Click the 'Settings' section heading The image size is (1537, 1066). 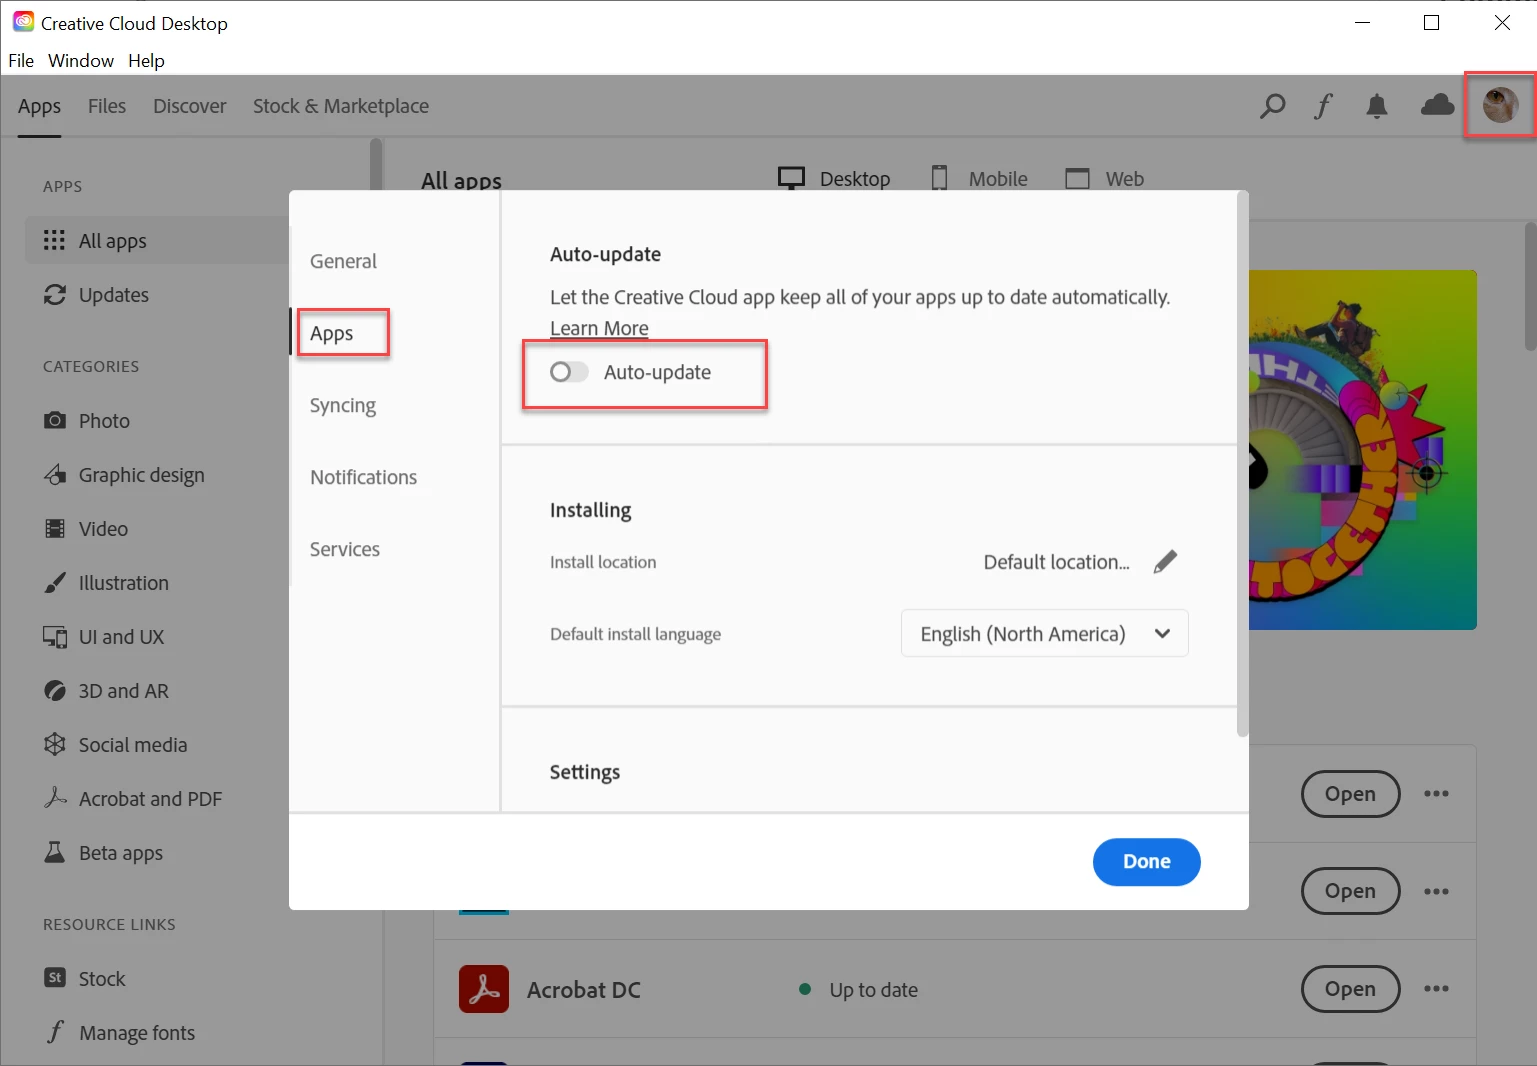[584, 772]
